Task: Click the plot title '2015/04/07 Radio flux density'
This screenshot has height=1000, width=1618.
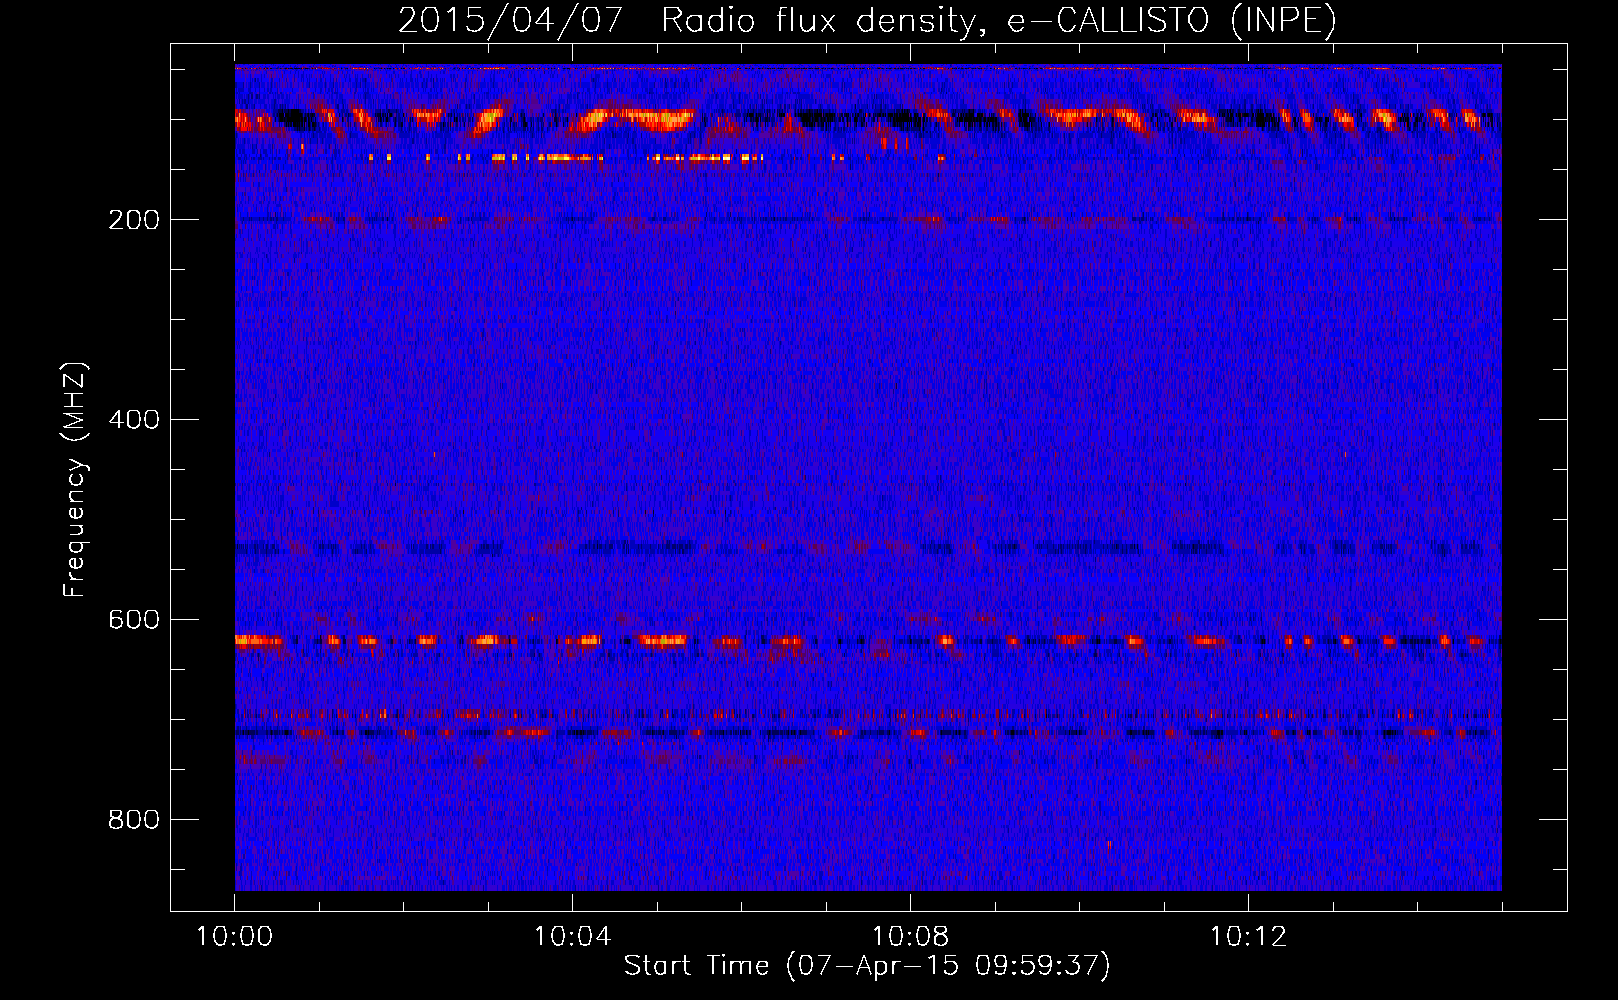Action: [867, 20]
